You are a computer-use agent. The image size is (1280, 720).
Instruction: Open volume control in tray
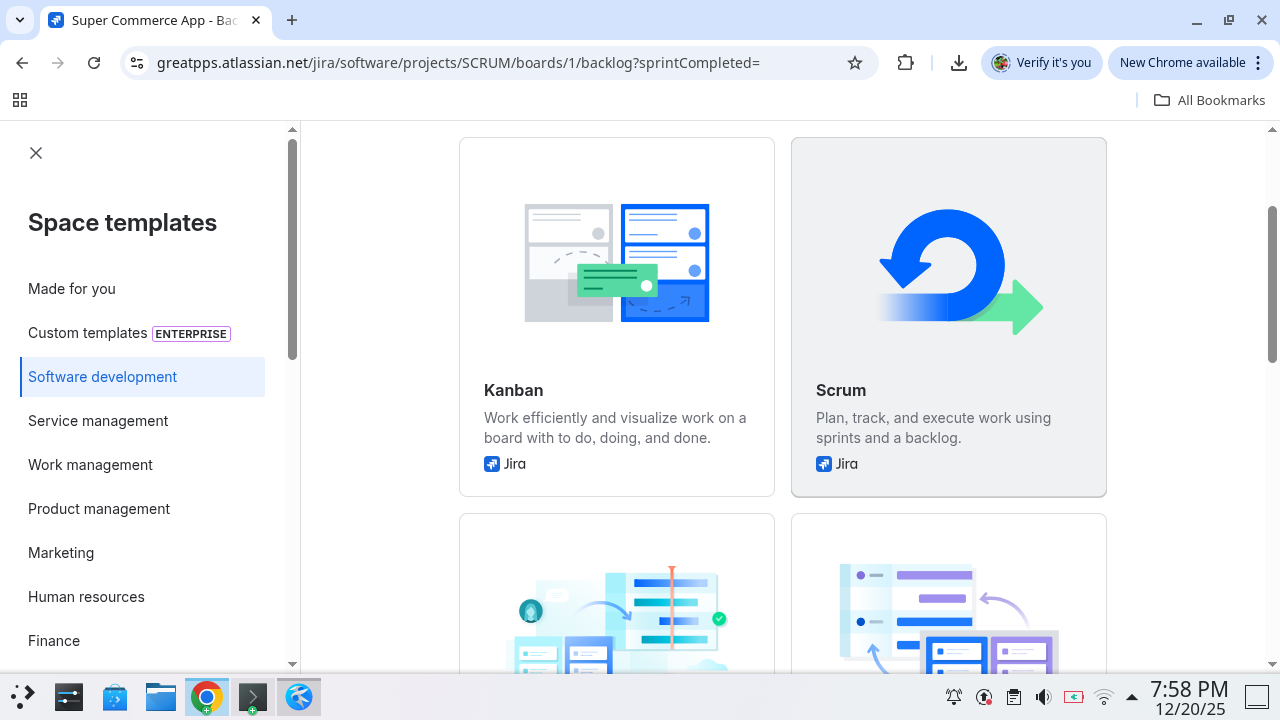(1044, 697)
